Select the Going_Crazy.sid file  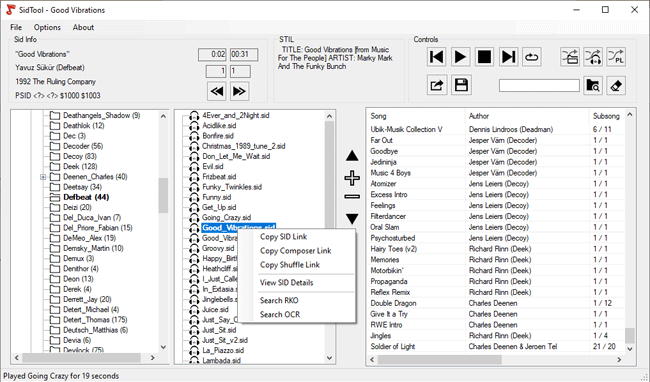tap(226, 218)
